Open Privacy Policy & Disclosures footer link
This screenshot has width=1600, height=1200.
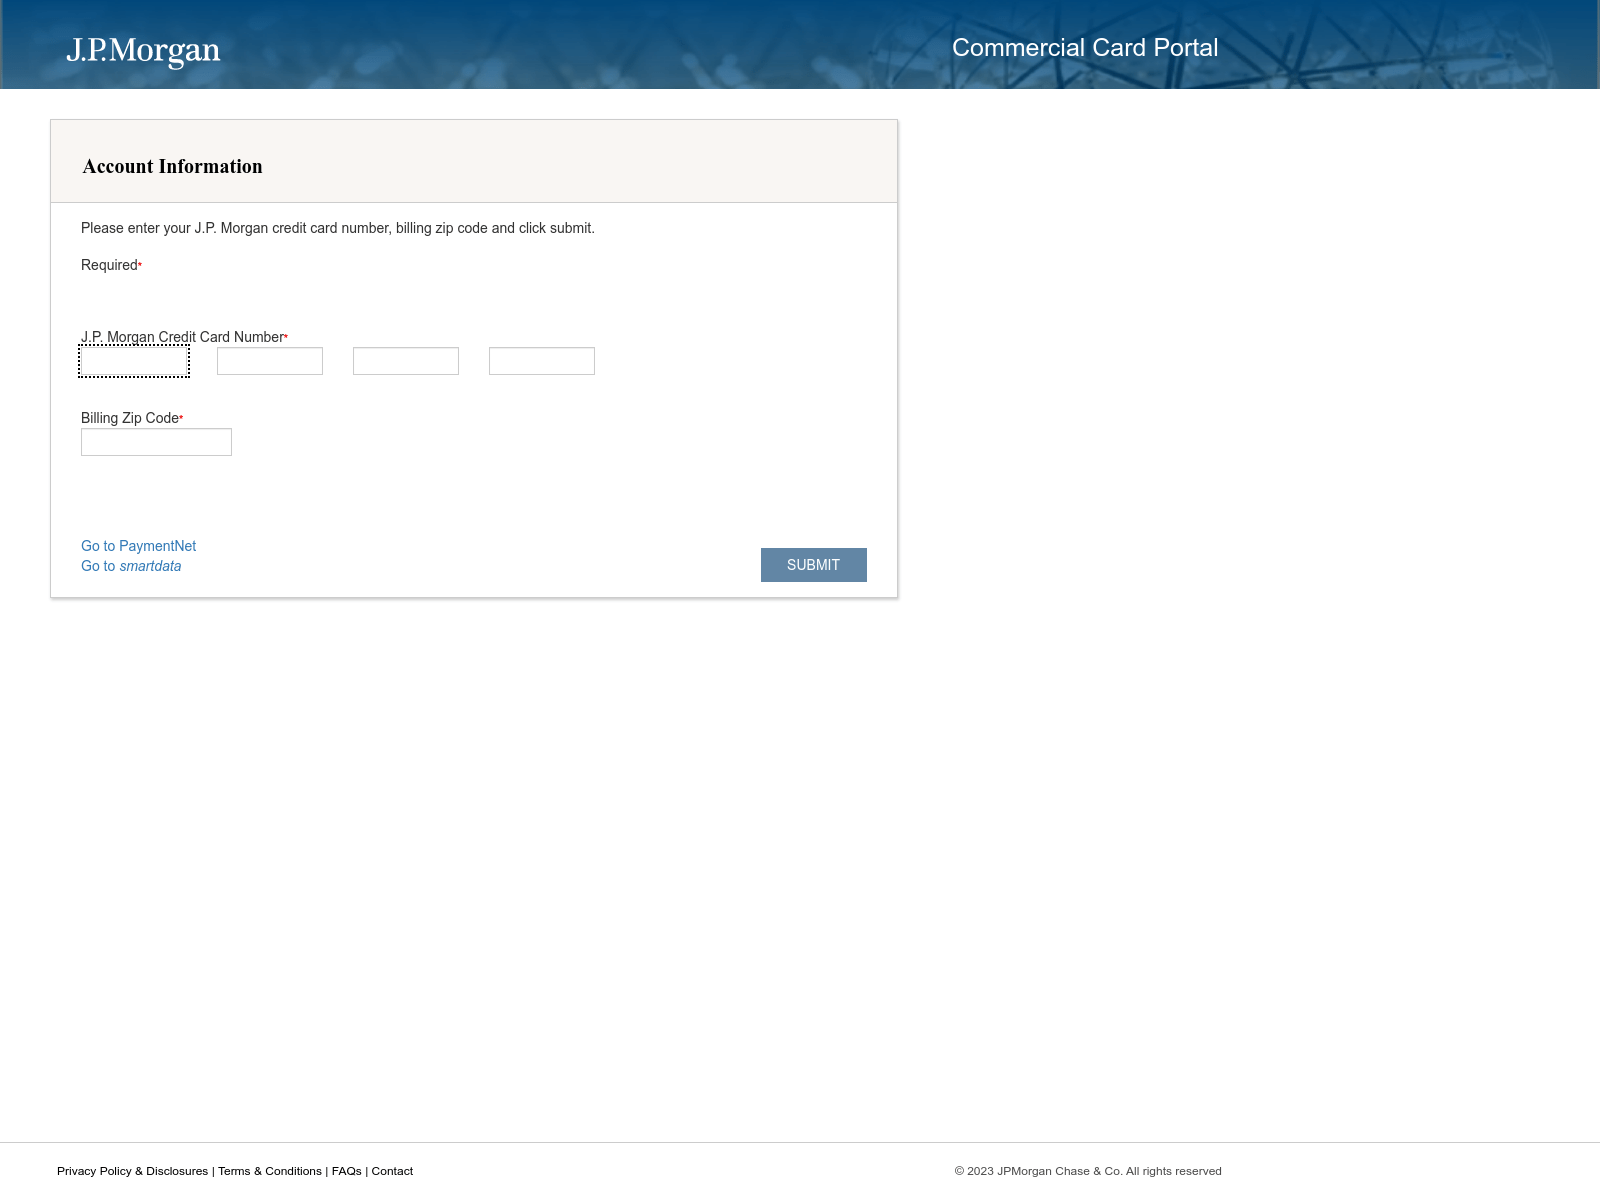click(x=132, y=1171)
